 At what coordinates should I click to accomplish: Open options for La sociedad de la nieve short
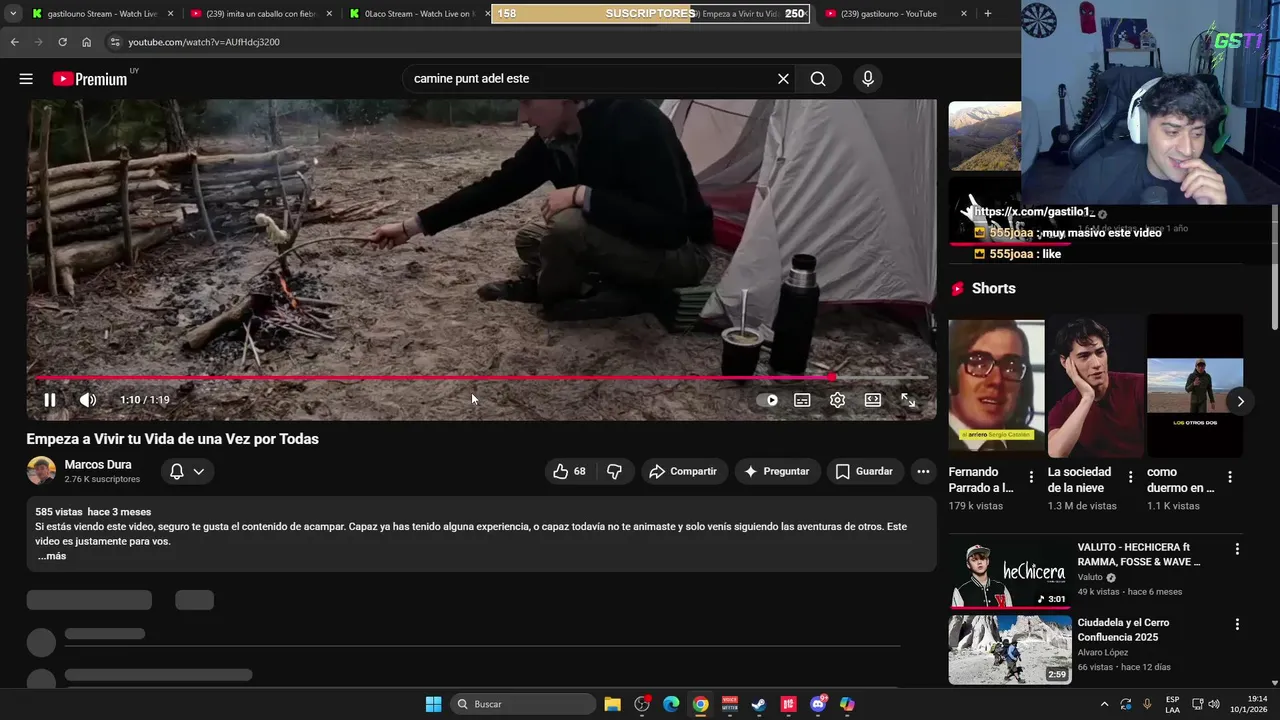click(x=1131, y=477)
